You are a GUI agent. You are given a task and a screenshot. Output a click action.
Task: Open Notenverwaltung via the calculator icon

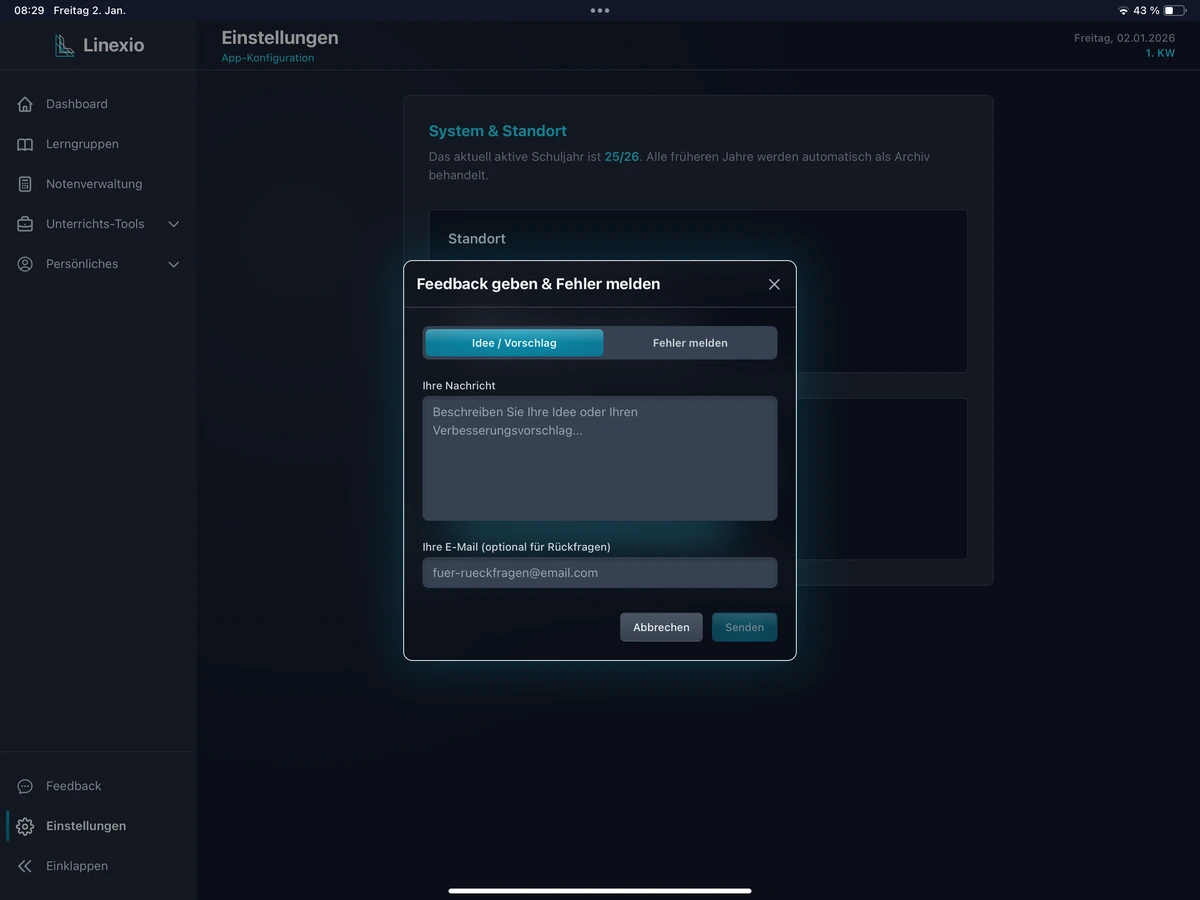pyautogui.click(x=25, y=183)
